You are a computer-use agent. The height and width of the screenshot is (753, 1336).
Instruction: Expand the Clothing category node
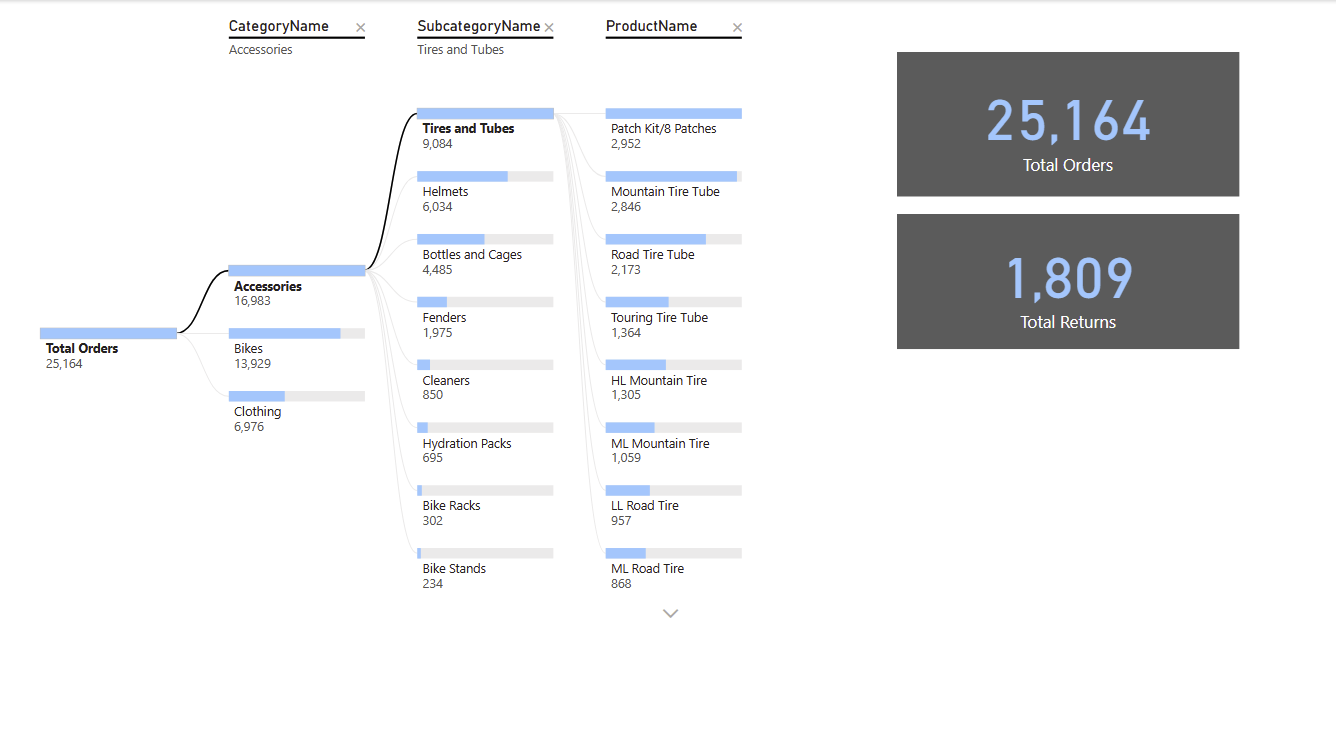[297, 412]
